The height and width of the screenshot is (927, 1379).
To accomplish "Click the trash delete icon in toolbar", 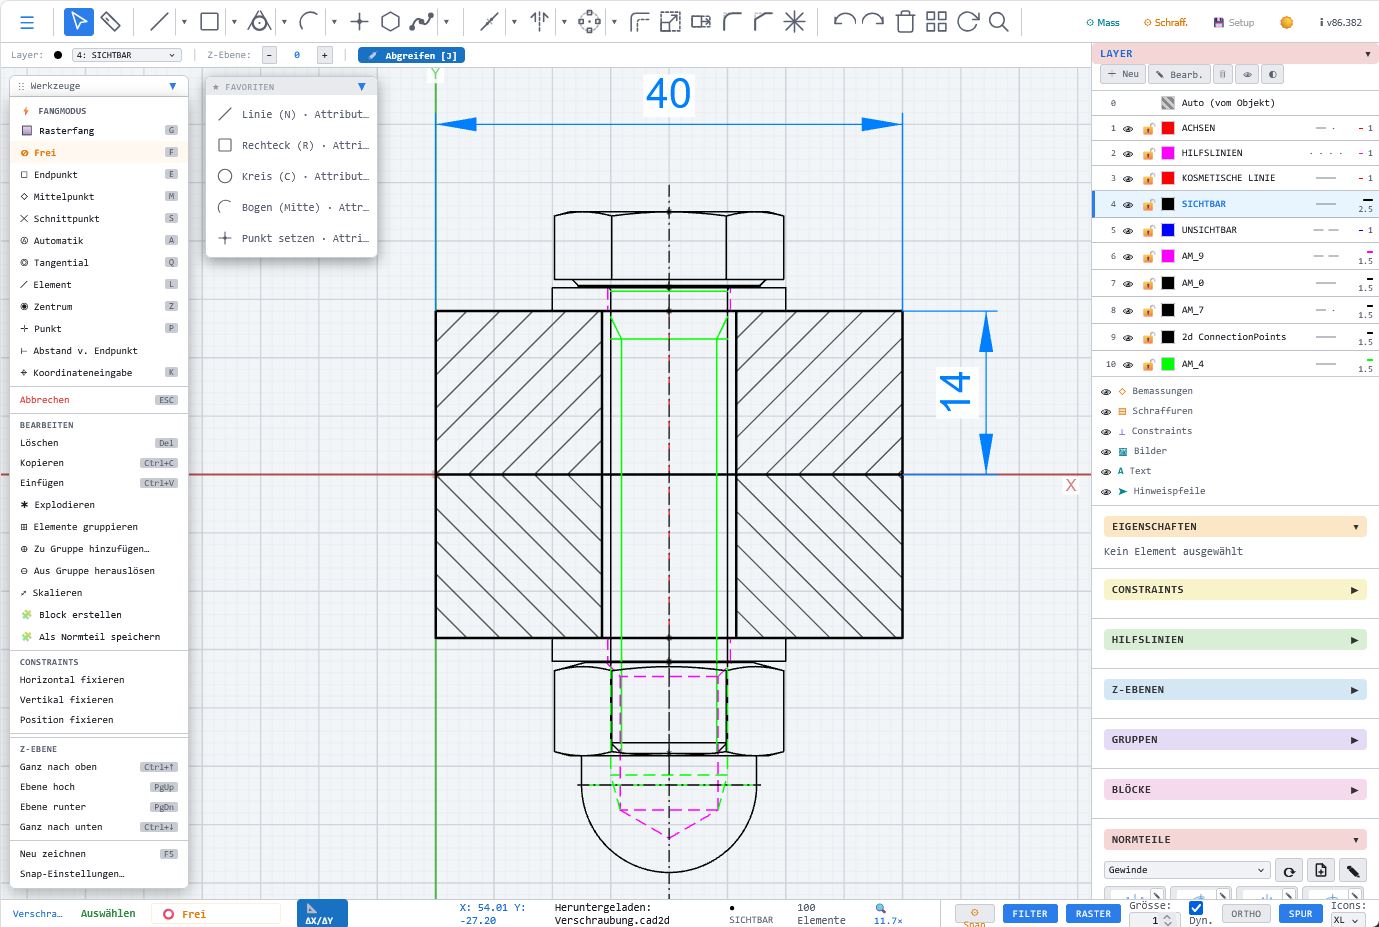I will [x=905, y=21].
